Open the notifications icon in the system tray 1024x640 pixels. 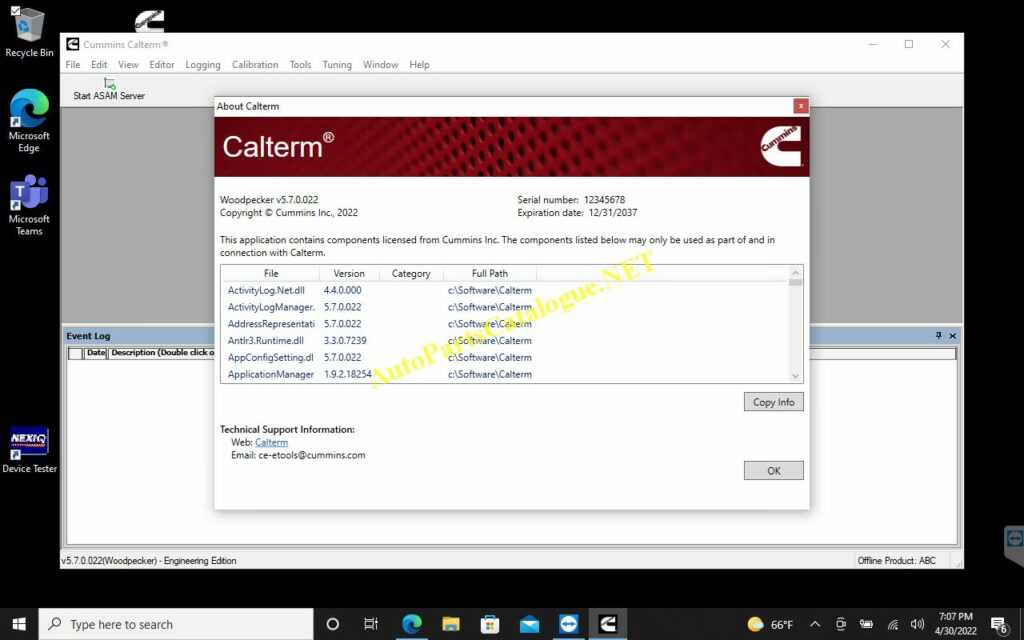[x=997, y=623]
